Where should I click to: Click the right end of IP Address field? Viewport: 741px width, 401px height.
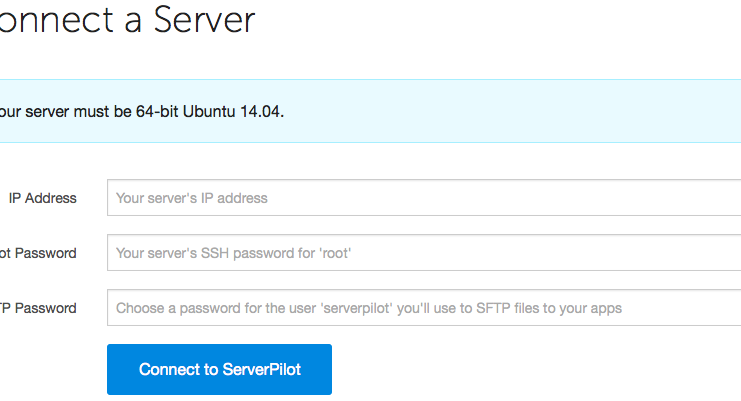720,198
